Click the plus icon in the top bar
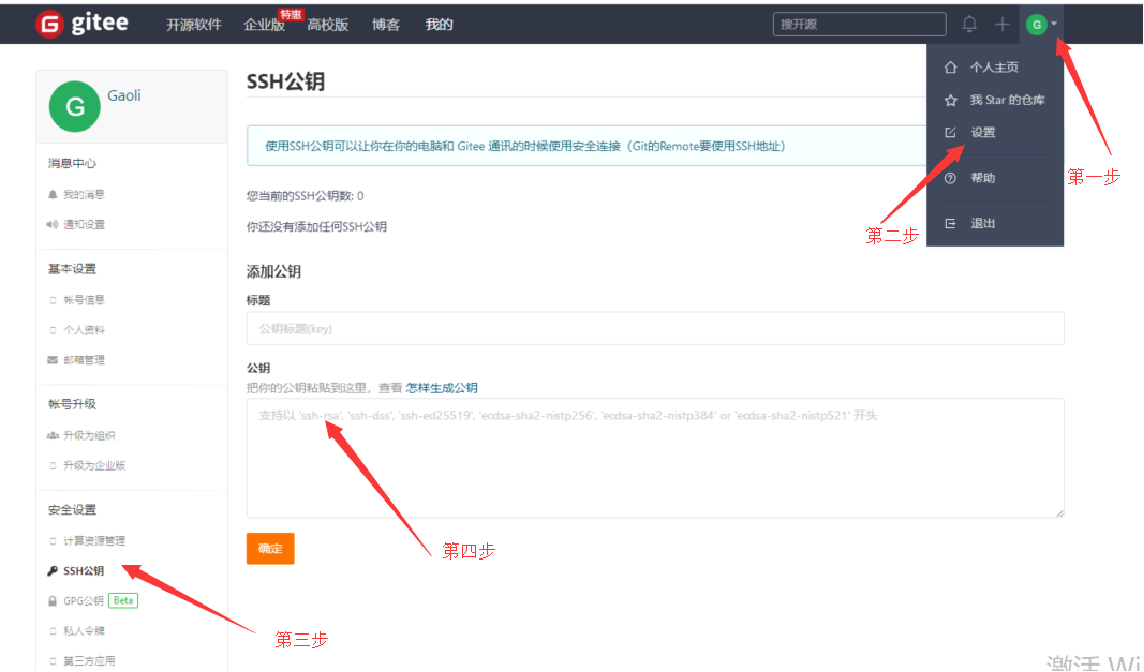Screen dimensions: 1144x672 pyautogui.click(x=1001, y=23)
